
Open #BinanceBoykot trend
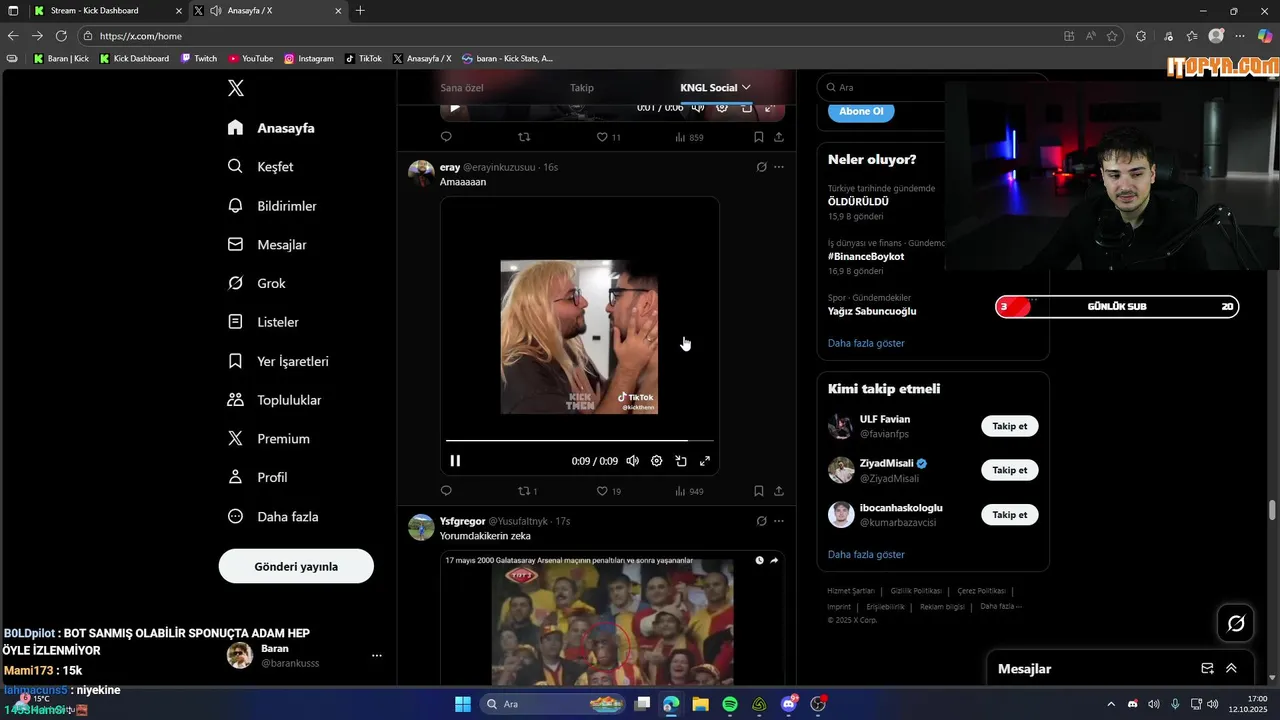point(866,256)
